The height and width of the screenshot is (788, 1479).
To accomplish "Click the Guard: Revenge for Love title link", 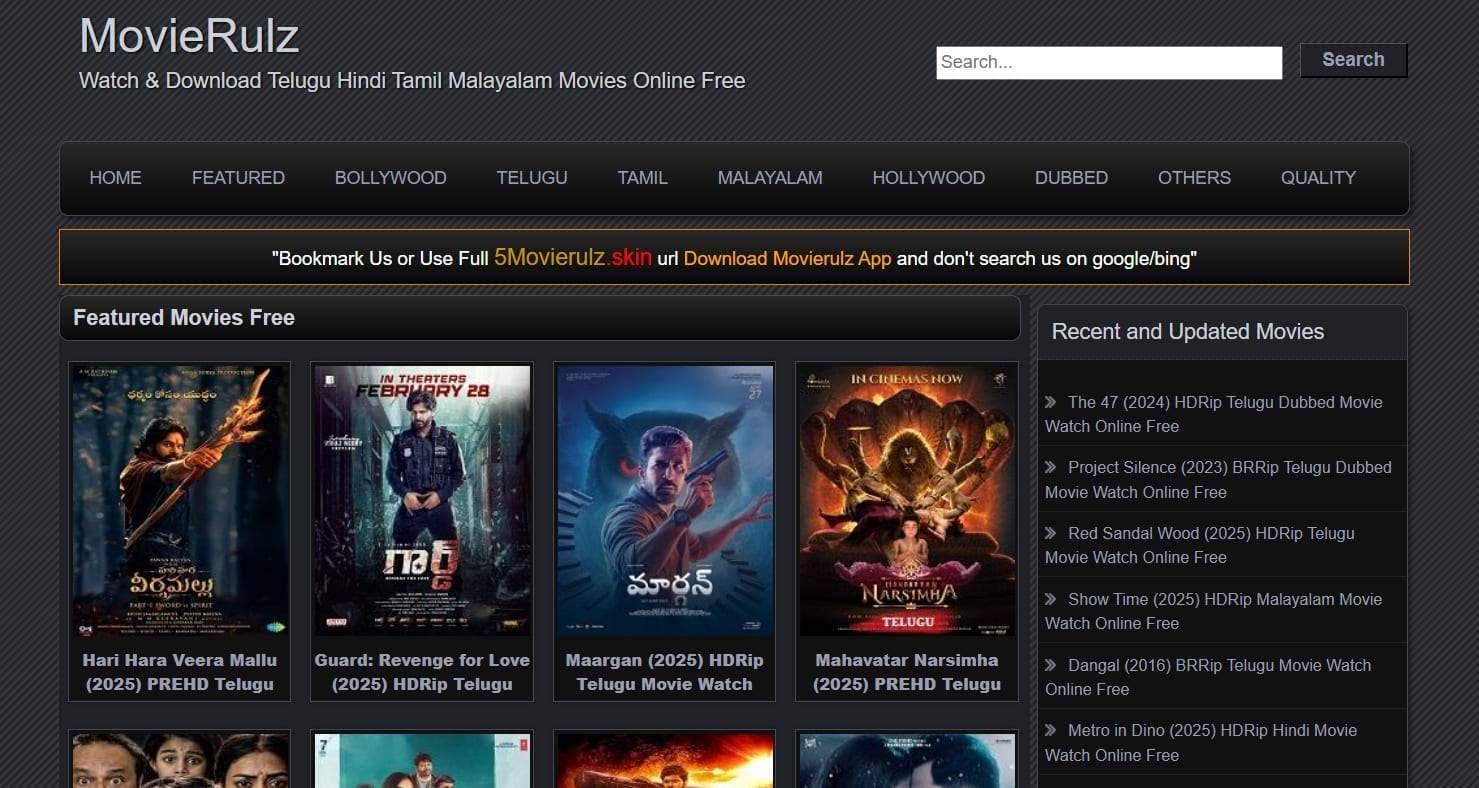I will 422,672.
